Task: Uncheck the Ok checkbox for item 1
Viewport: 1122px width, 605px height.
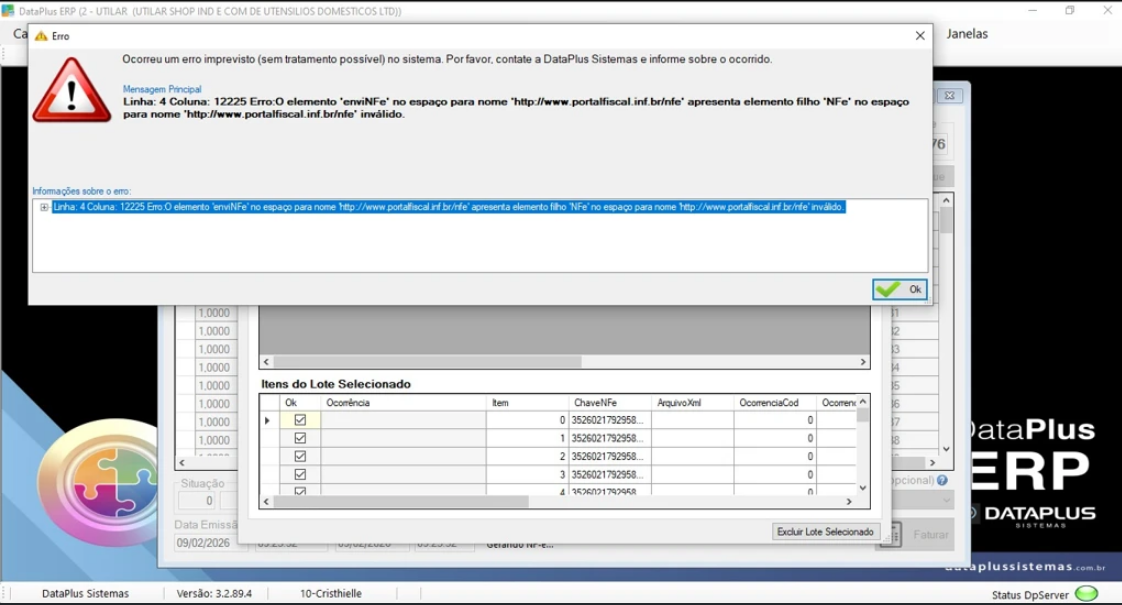Action: tap(300, 438)
